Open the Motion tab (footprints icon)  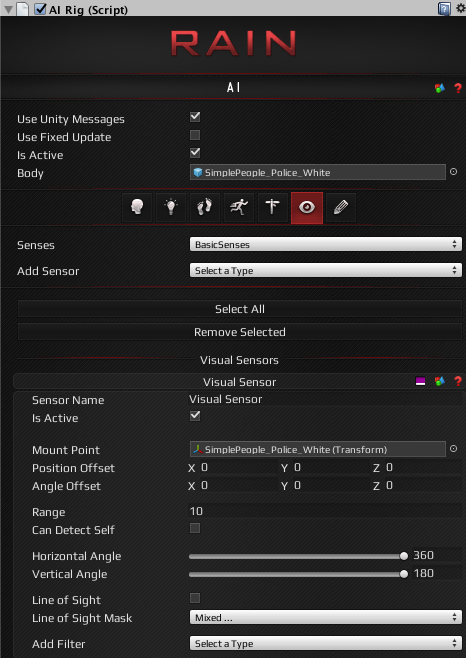[x=205, y=207]
